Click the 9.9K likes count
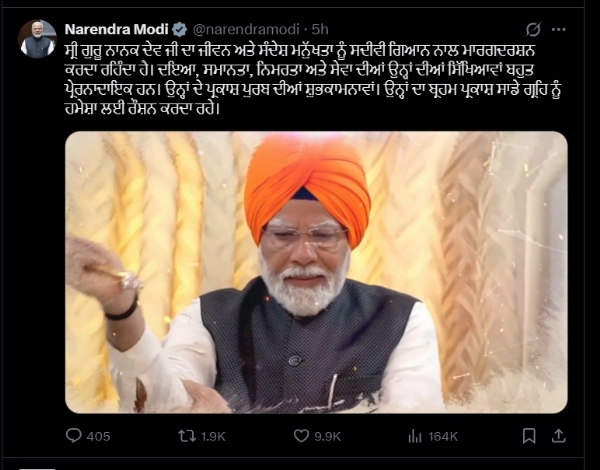Viewport: 600px width, 470px height. (x=328, y=436)
